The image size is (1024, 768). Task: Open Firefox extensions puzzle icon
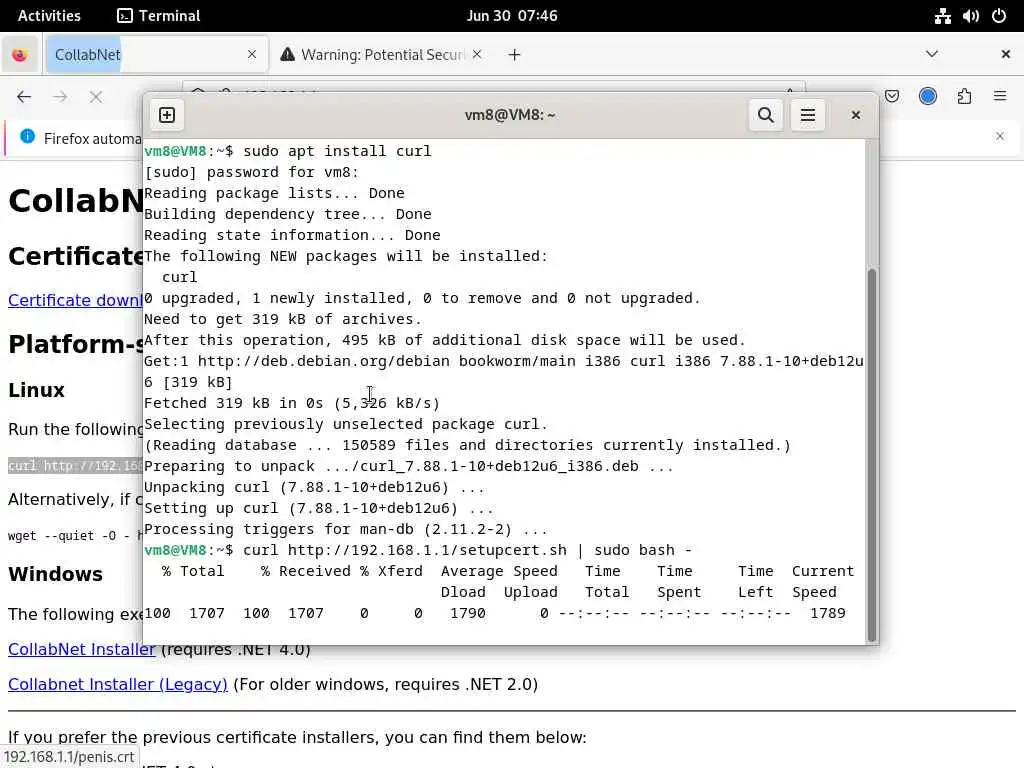[x=964, y=97]
